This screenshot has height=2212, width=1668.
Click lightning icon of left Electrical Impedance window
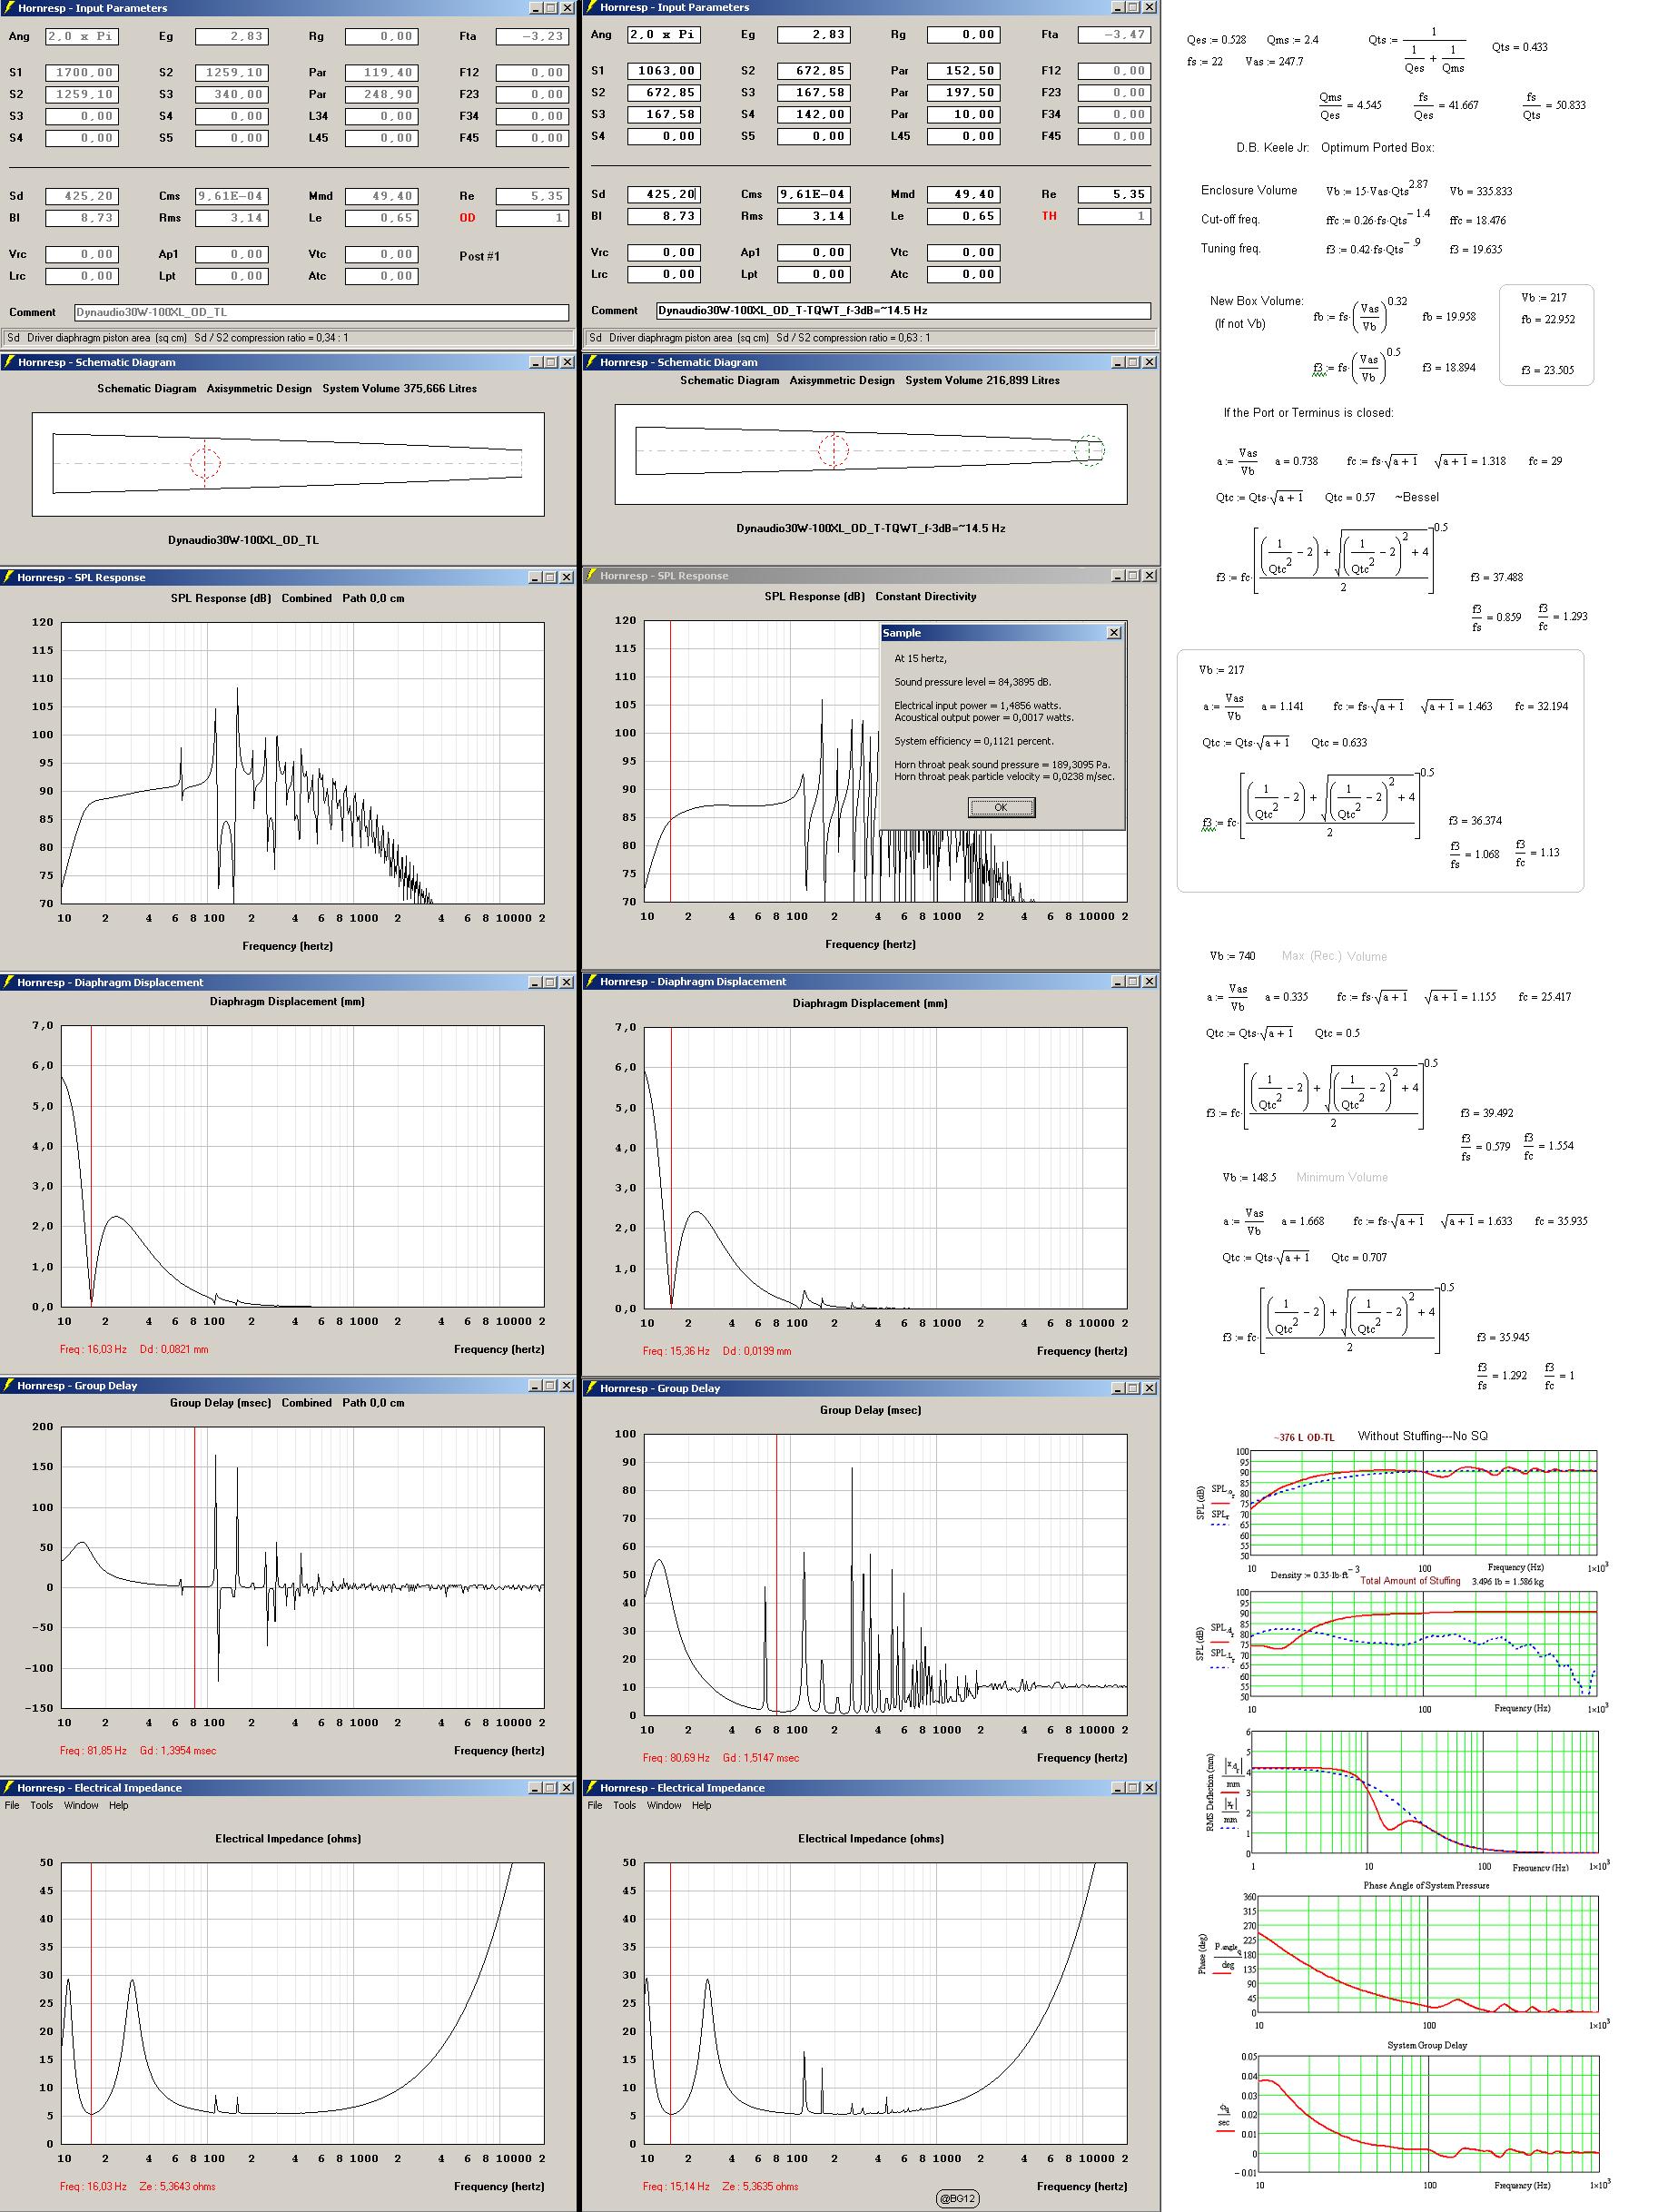tap(9, 1787)
